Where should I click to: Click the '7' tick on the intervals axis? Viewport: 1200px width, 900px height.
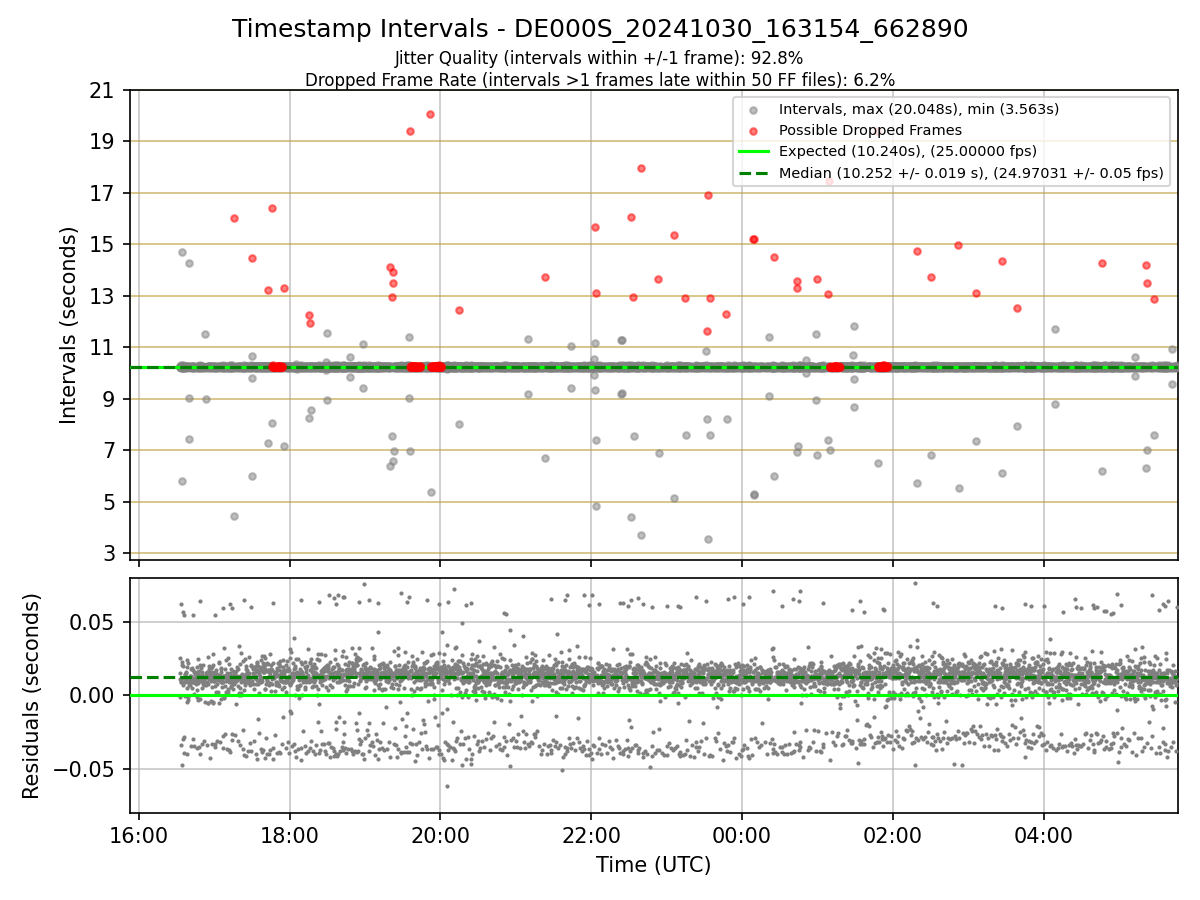[x=109, y=450]
